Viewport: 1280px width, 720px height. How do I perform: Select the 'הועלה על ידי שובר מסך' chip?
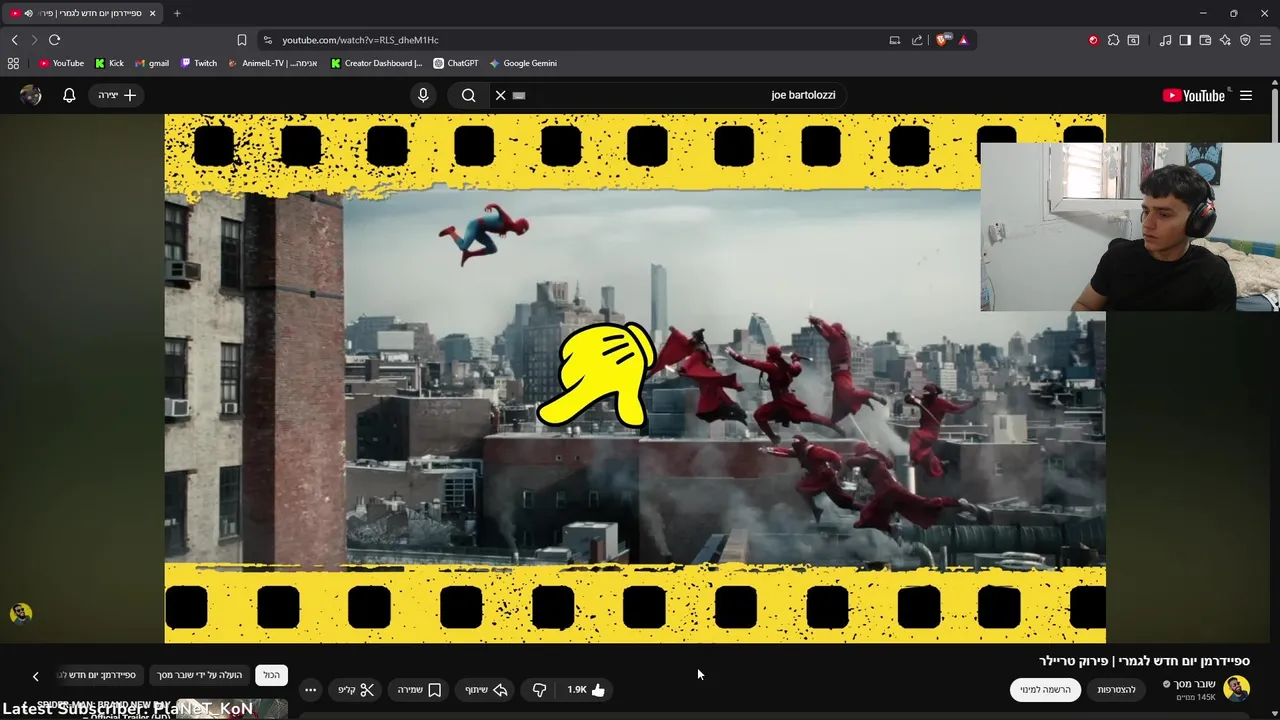tap(199, 675)
